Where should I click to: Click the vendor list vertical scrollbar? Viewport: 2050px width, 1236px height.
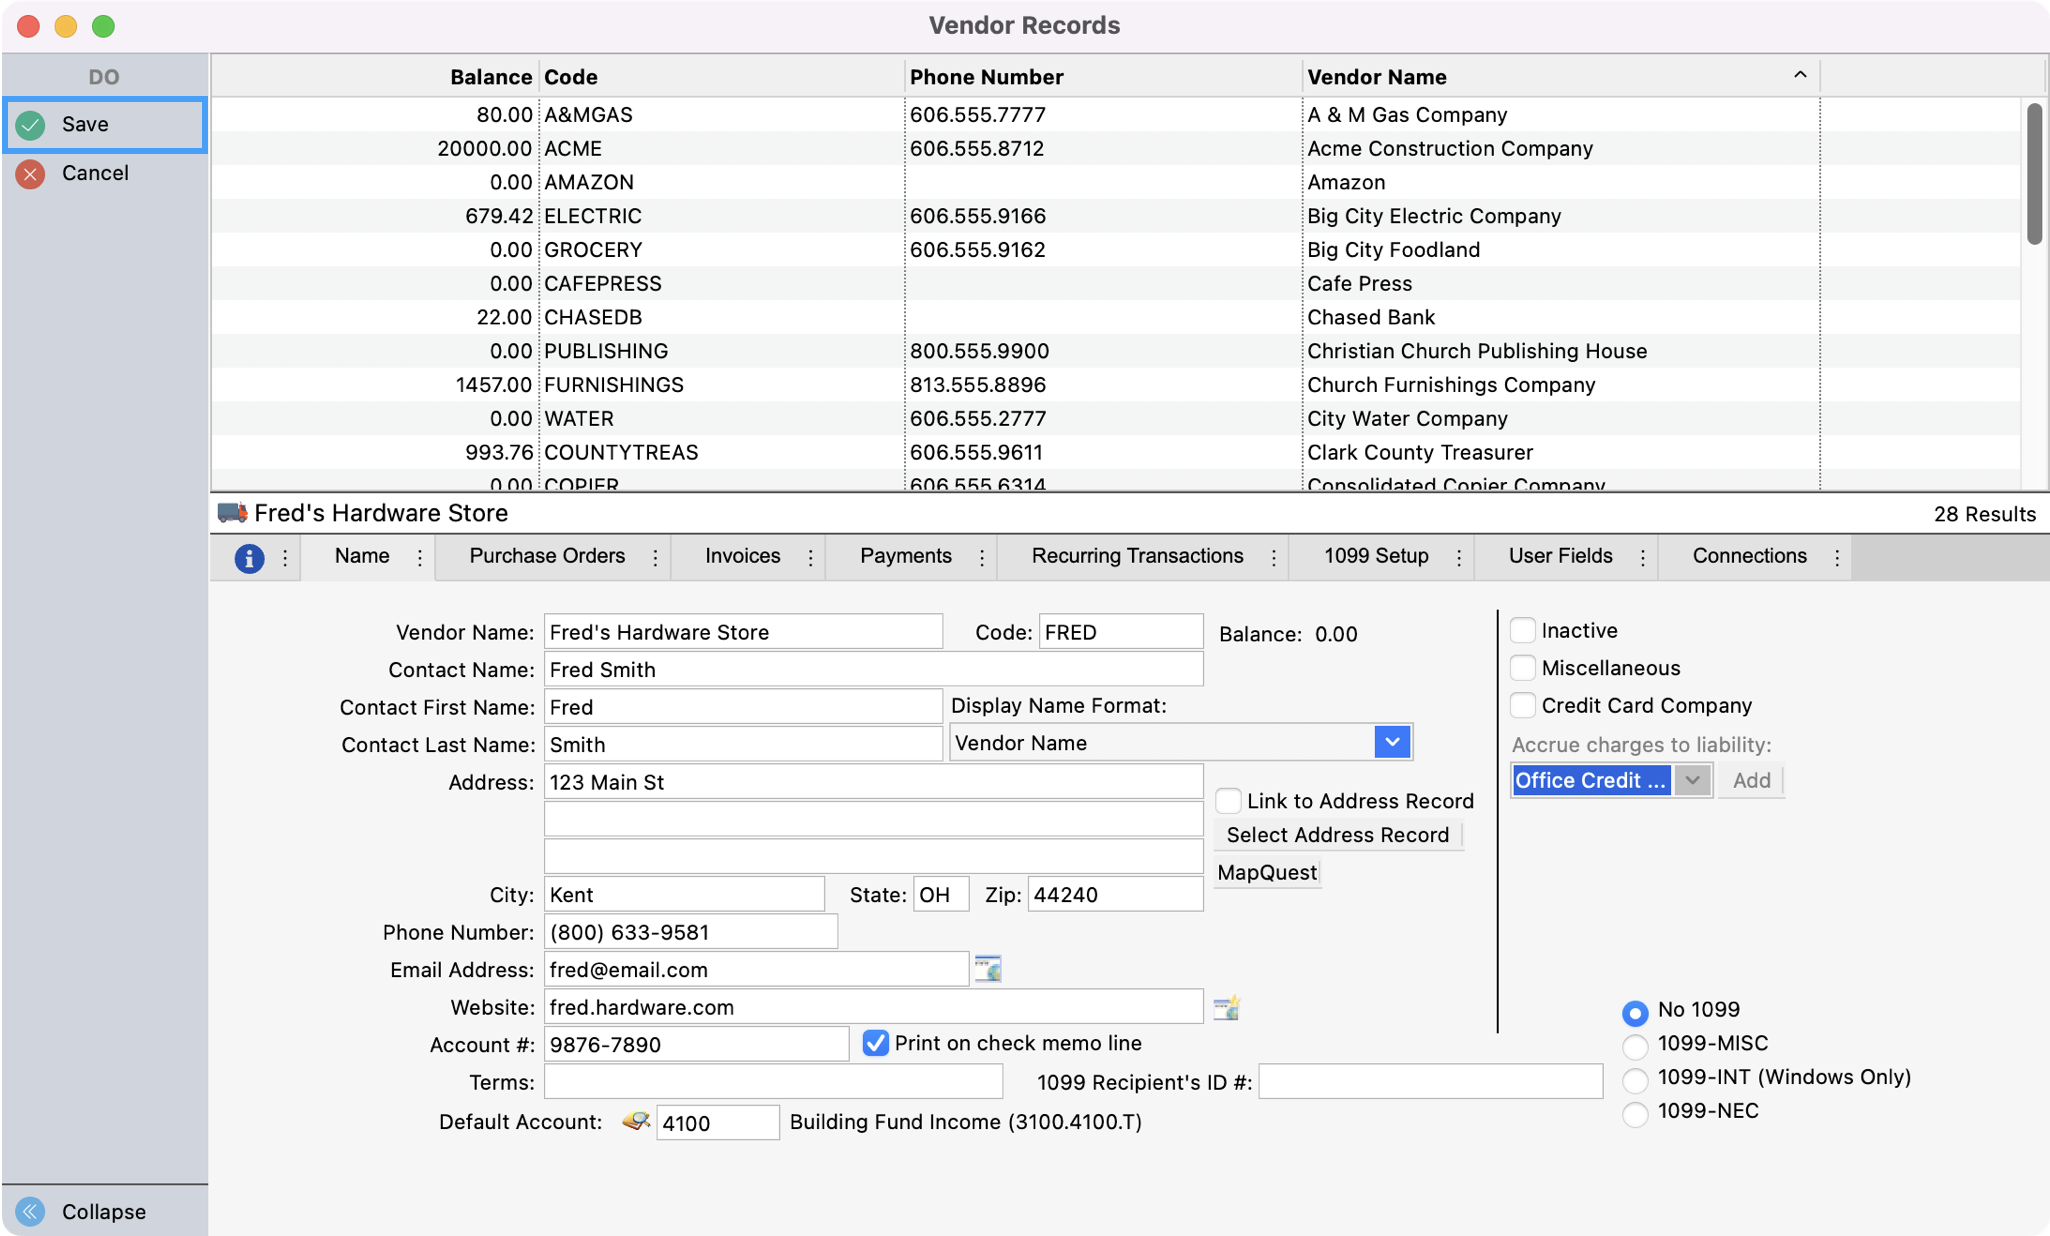[x=2034, y=175]
